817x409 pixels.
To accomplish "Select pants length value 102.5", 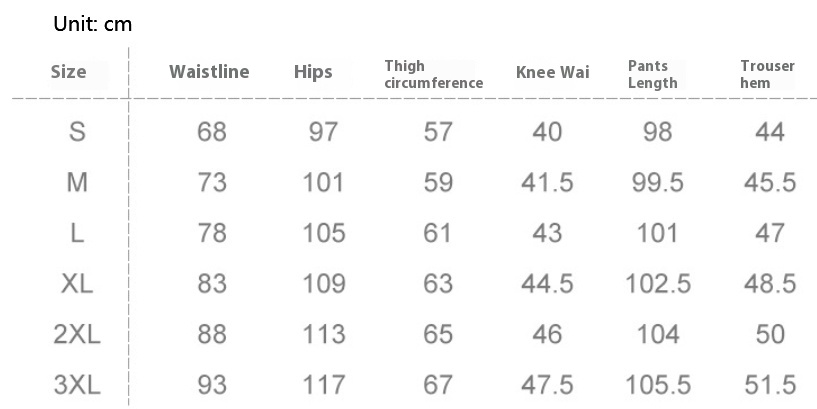I will point(658,284).
